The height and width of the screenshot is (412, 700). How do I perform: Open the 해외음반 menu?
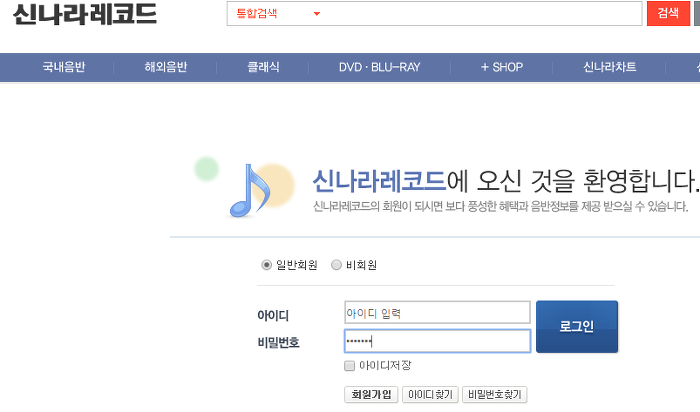pos(166,67)
